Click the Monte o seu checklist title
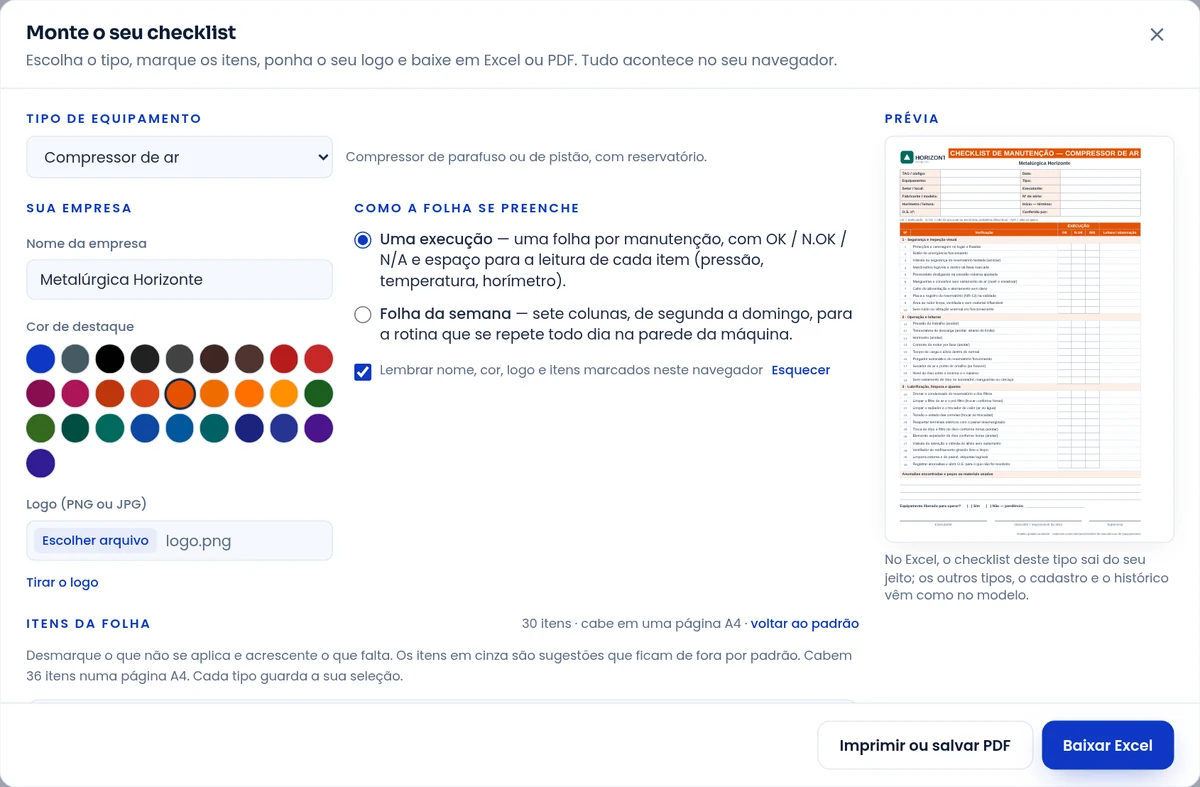 (x=131, y=33)
